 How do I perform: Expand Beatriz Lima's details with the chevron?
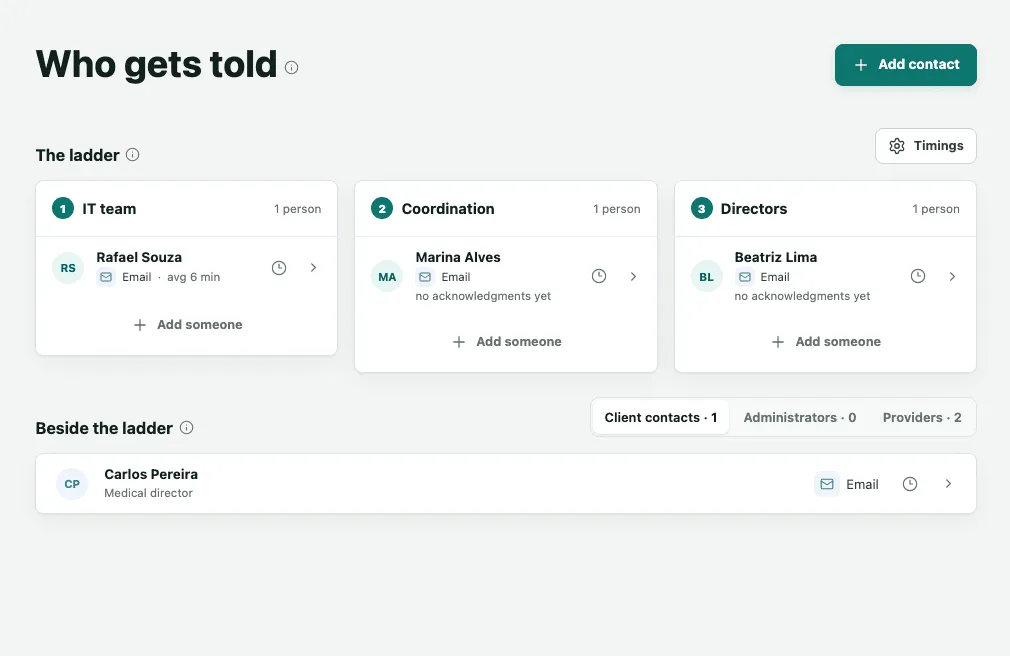(x=952, y=276)
